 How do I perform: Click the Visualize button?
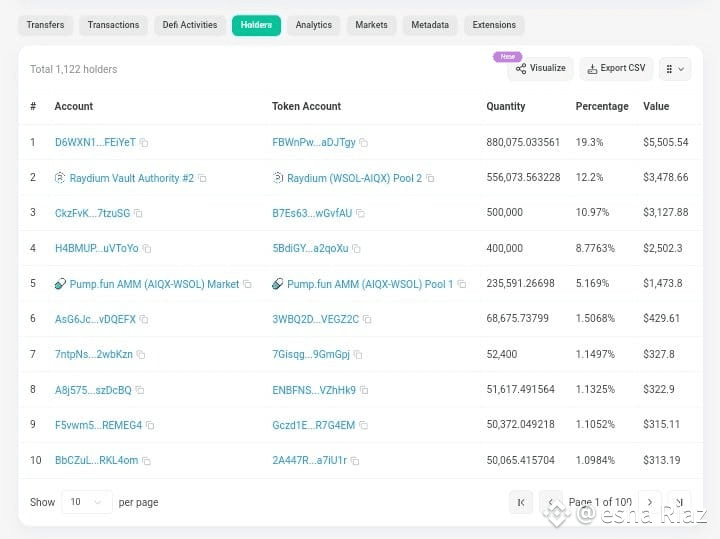[540, 68]
